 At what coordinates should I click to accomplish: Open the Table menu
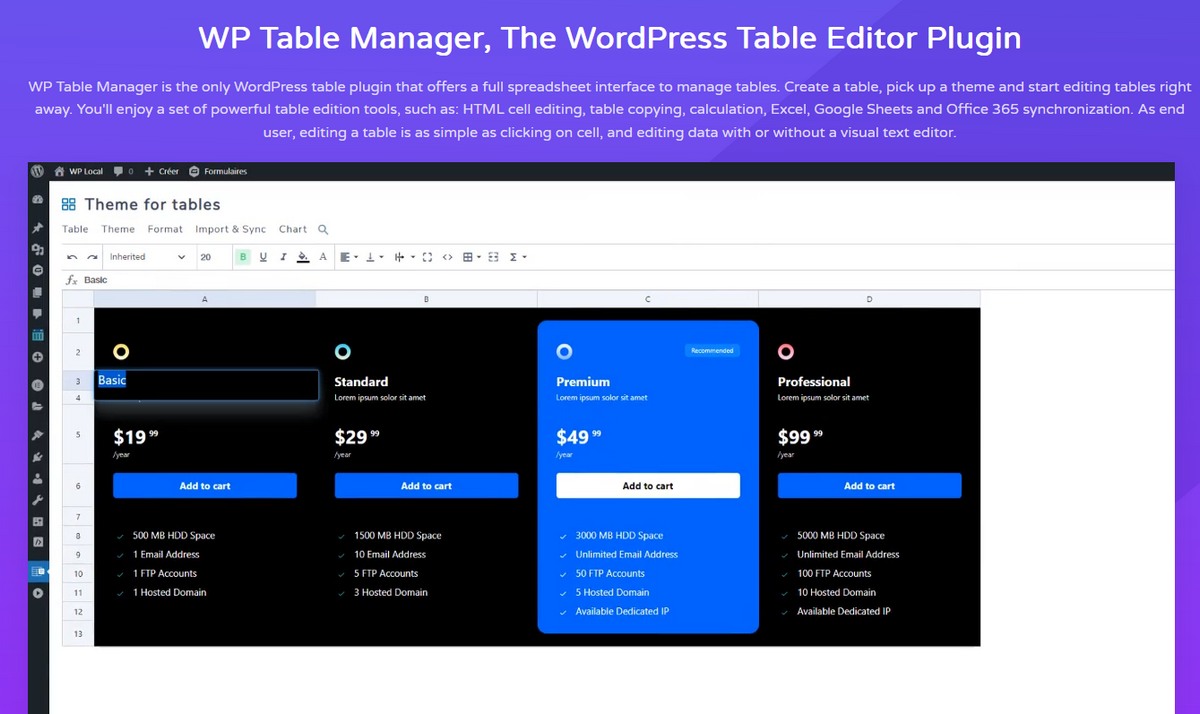pyautogui.click(x=75, y=229)
